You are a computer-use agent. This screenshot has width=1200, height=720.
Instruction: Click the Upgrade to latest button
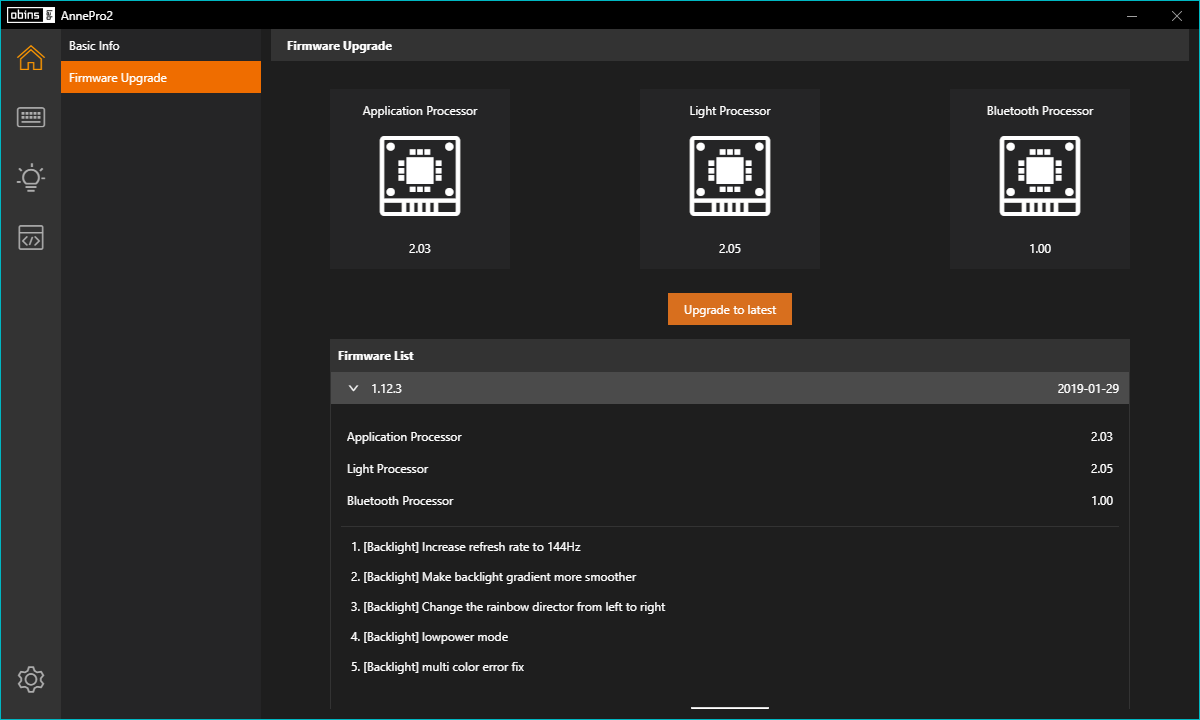730,310
